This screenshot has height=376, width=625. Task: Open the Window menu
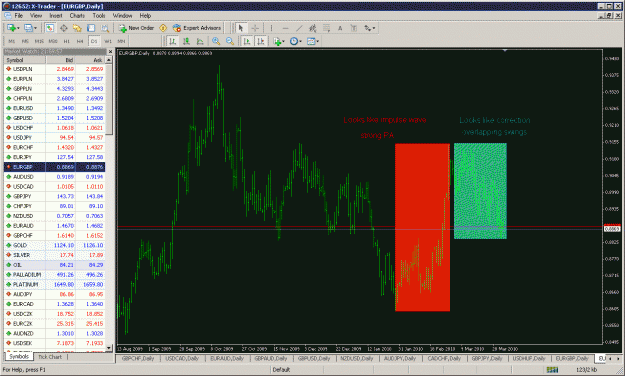coord(122,16)
